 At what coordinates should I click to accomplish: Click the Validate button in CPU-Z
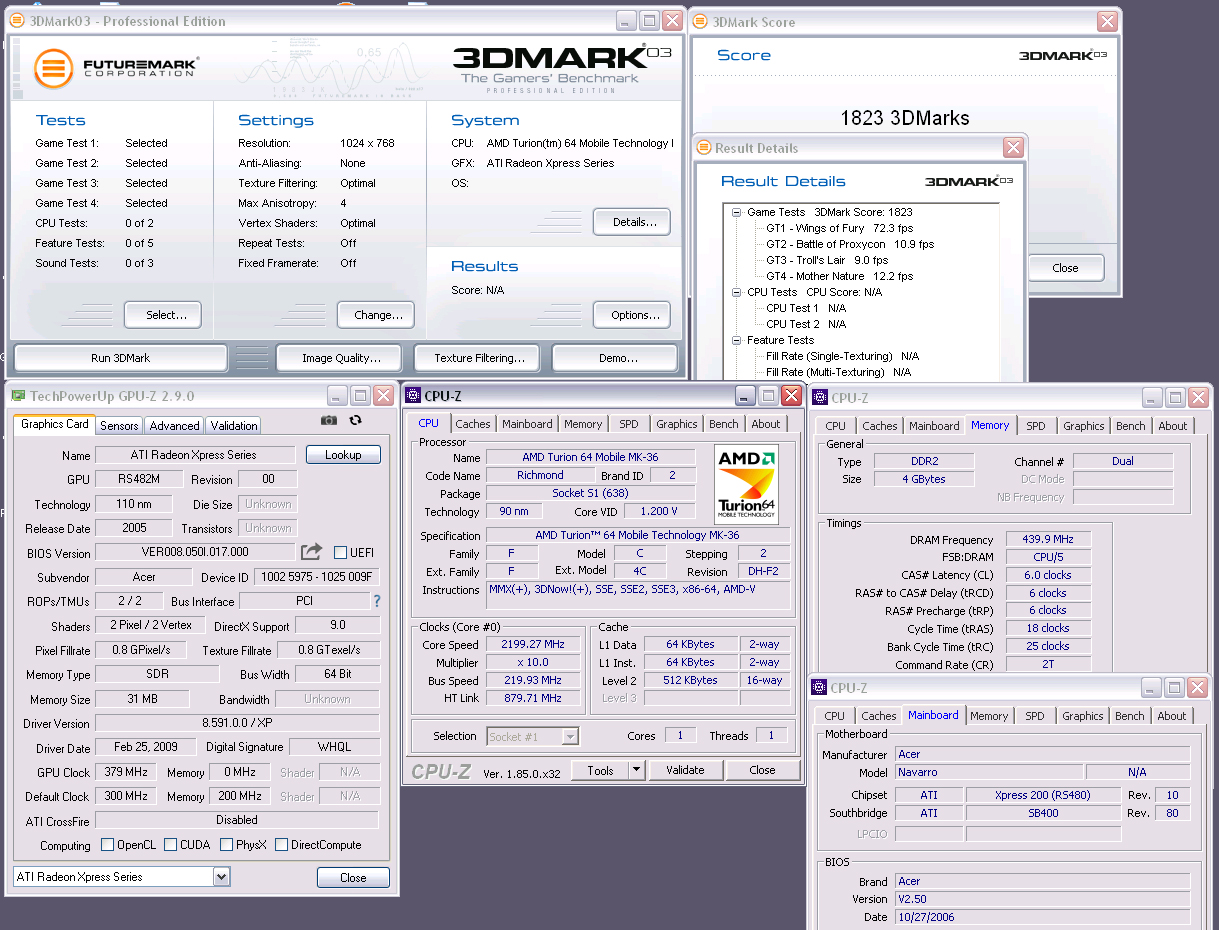685,770
